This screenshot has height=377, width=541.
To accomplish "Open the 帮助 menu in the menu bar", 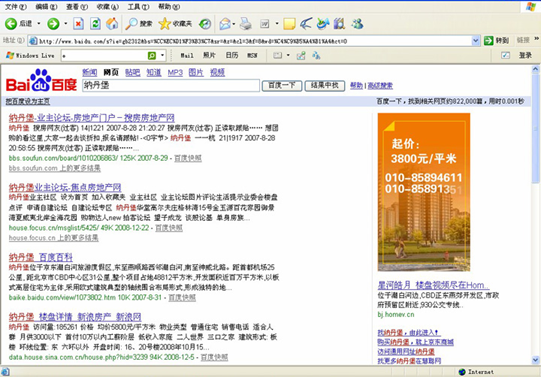I will click(x=169, y=7).
